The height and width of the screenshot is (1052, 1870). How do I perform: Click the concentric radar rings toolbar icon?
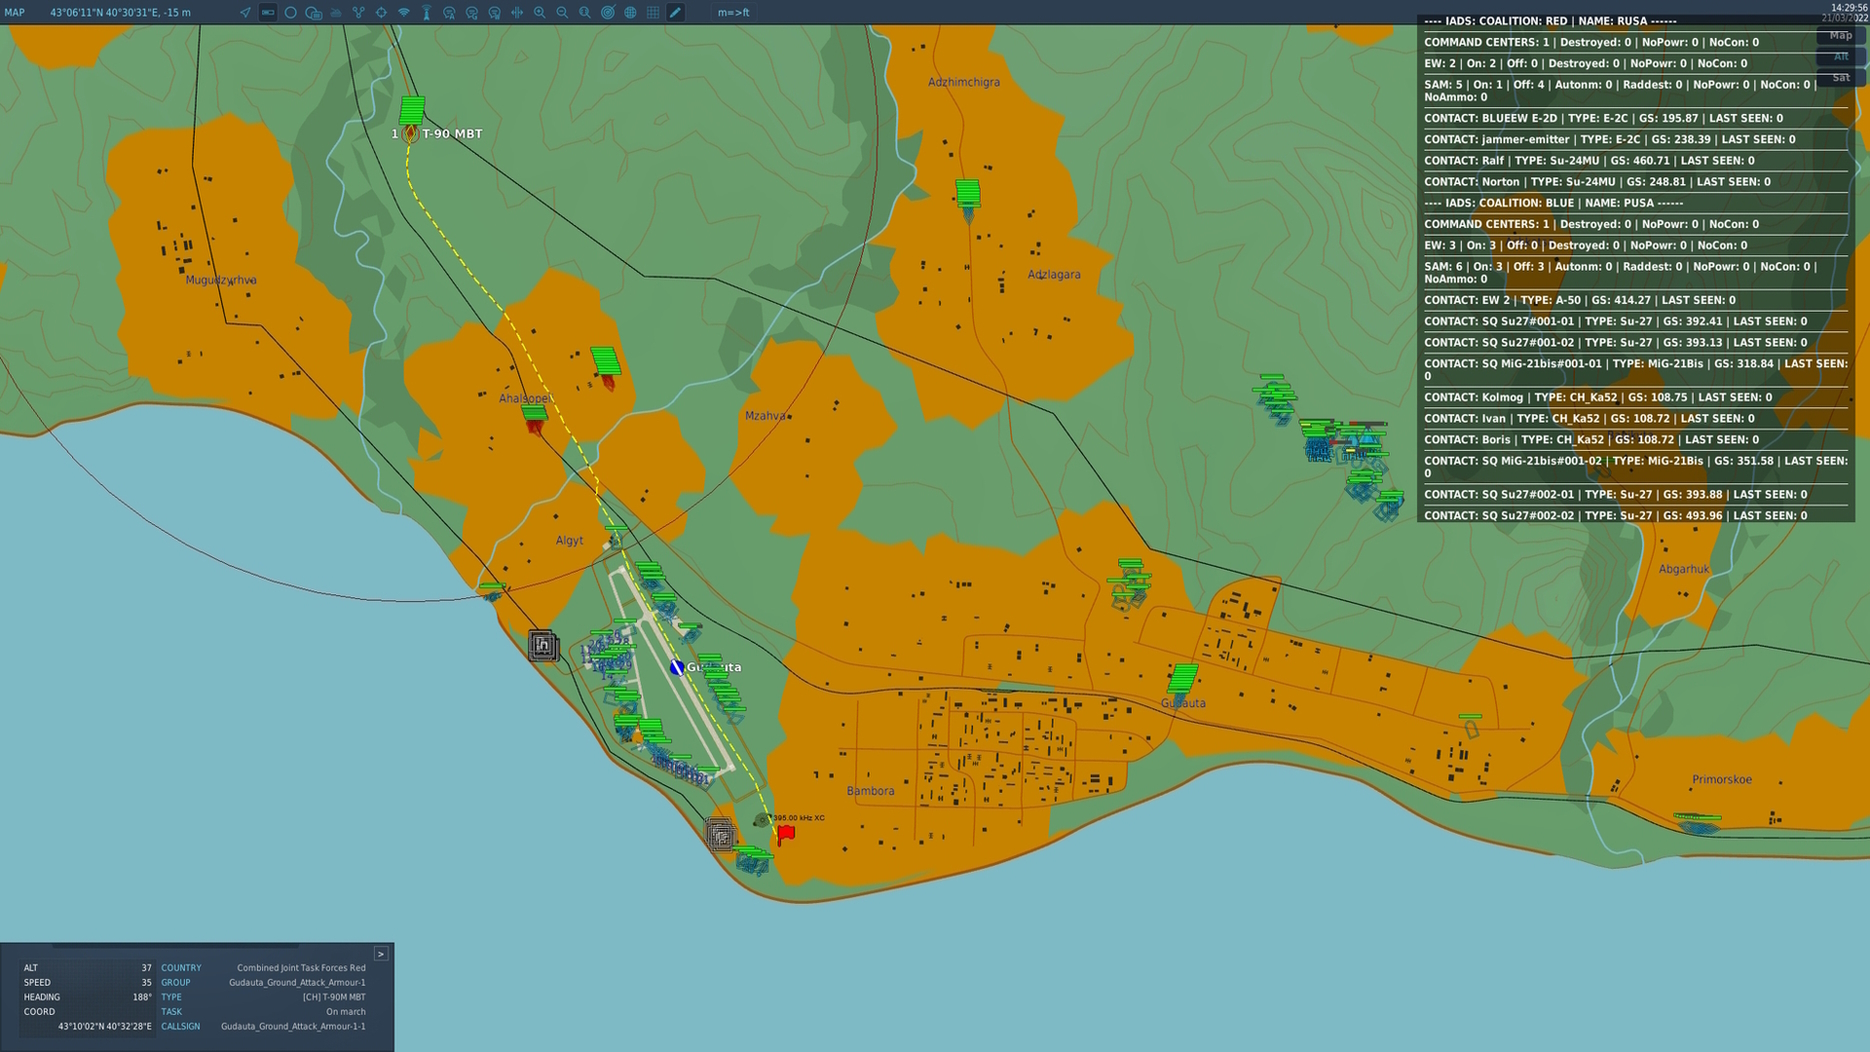pos(608,12)
